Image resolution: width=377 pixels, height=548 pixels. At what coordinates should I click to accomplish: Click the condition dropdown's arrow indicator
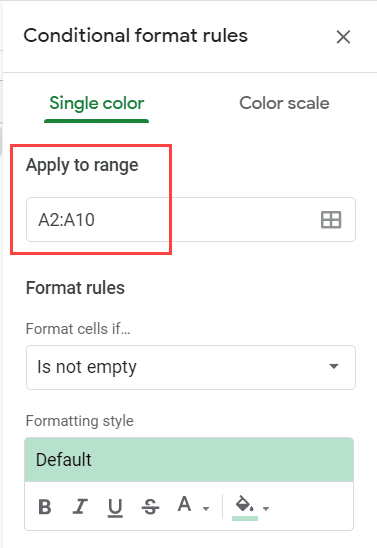click(334, 366)
